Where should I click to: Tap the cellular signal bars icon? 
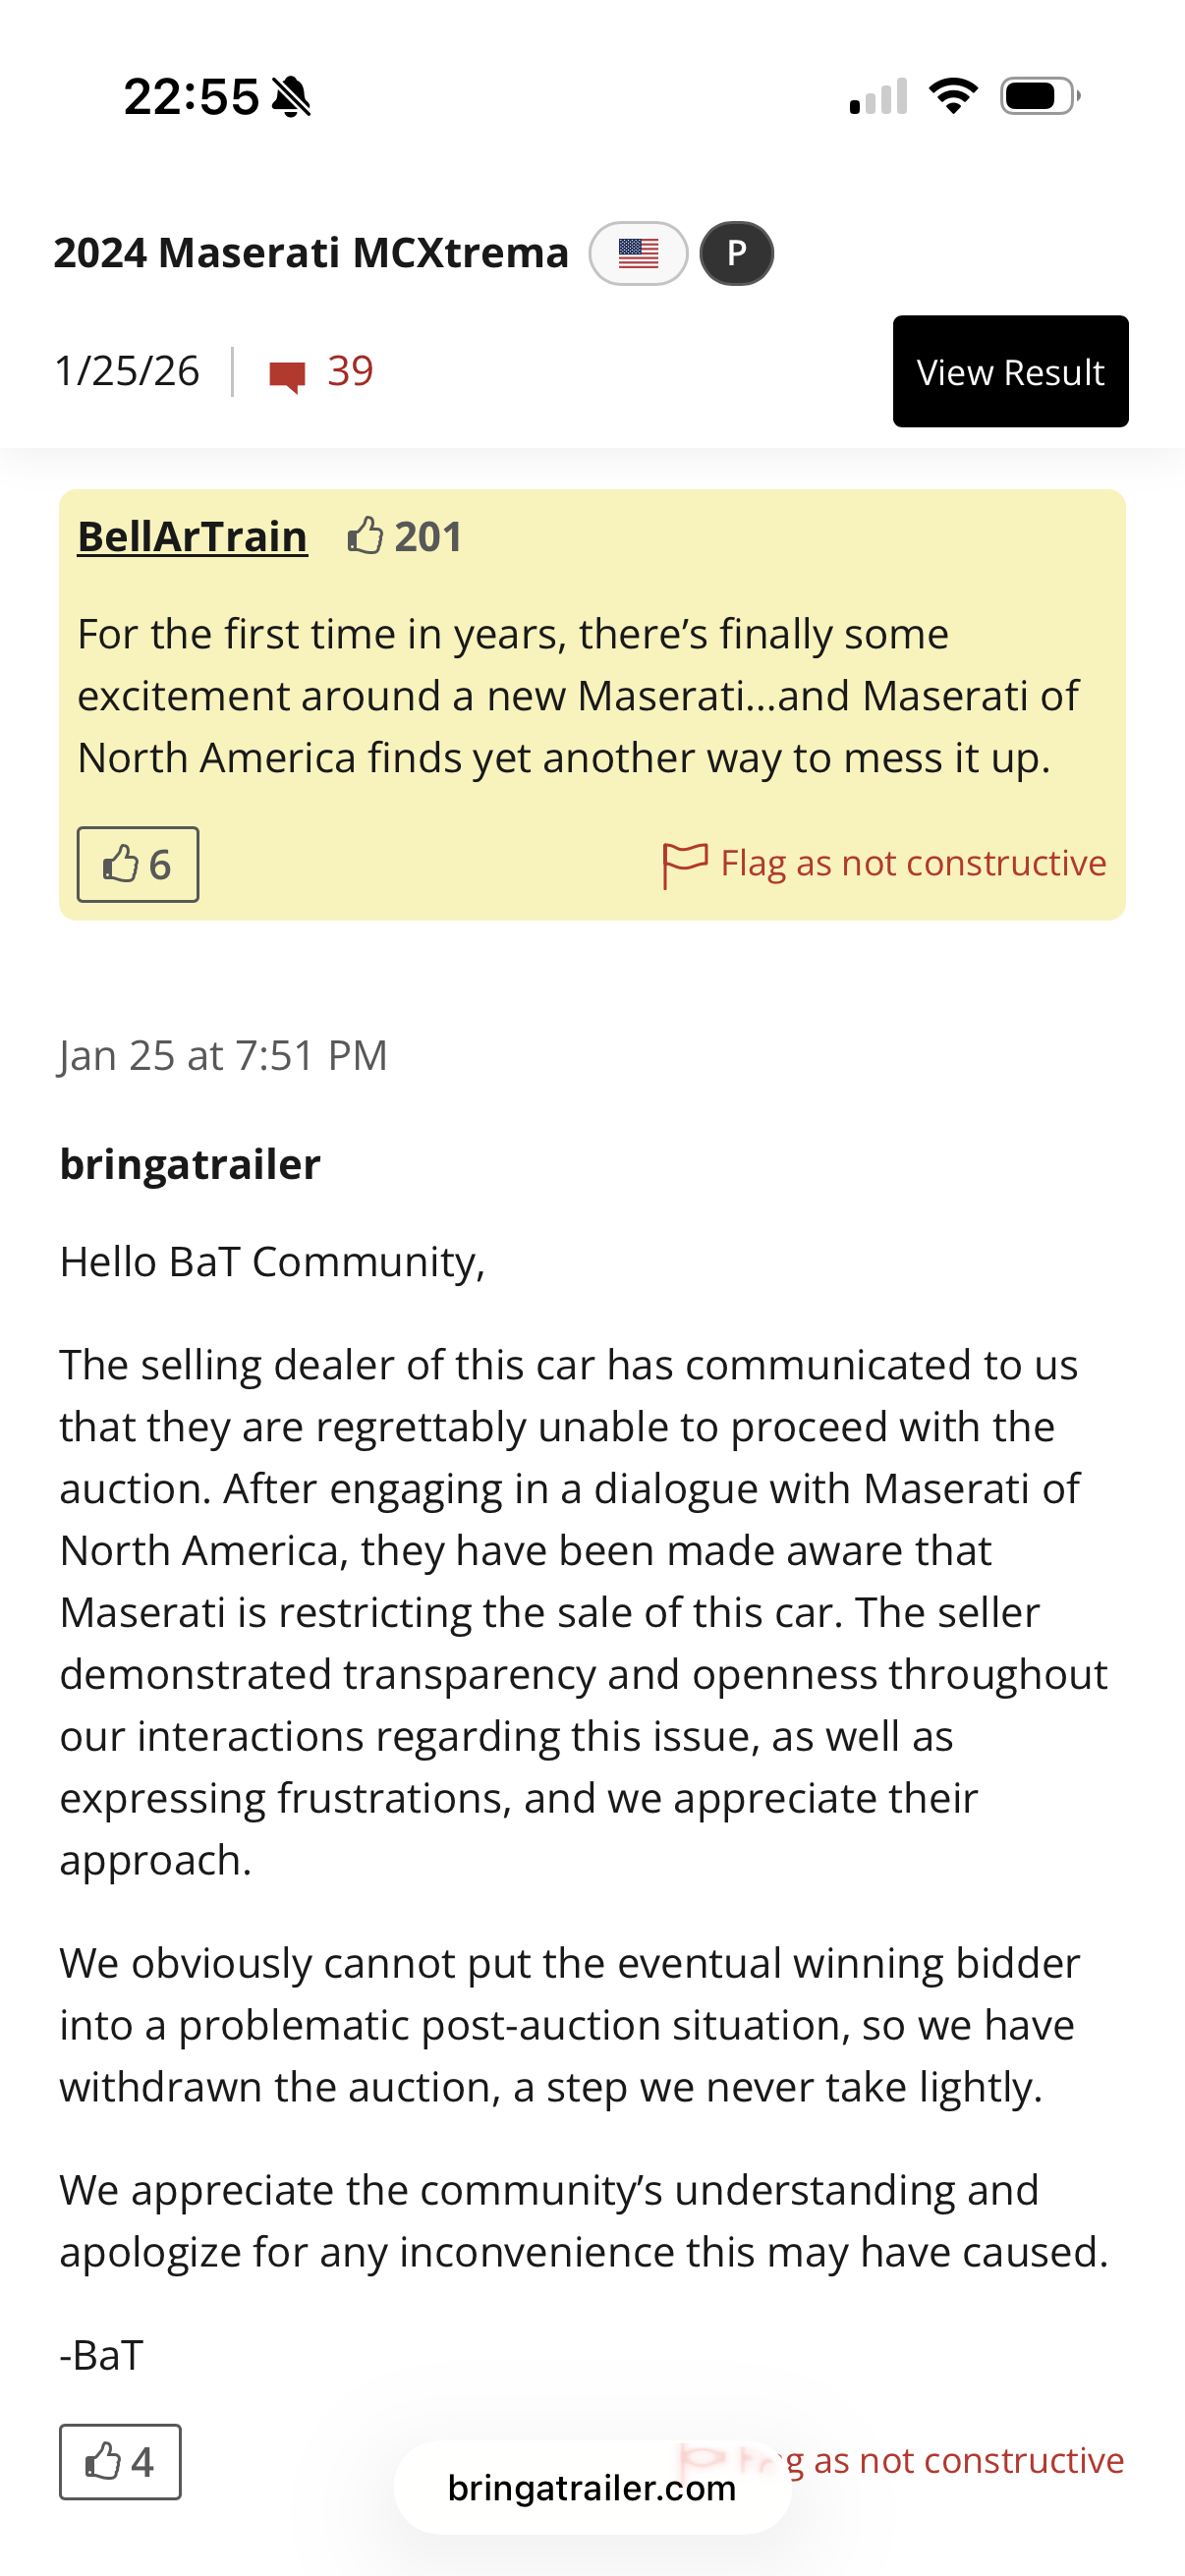click(878, 97)
